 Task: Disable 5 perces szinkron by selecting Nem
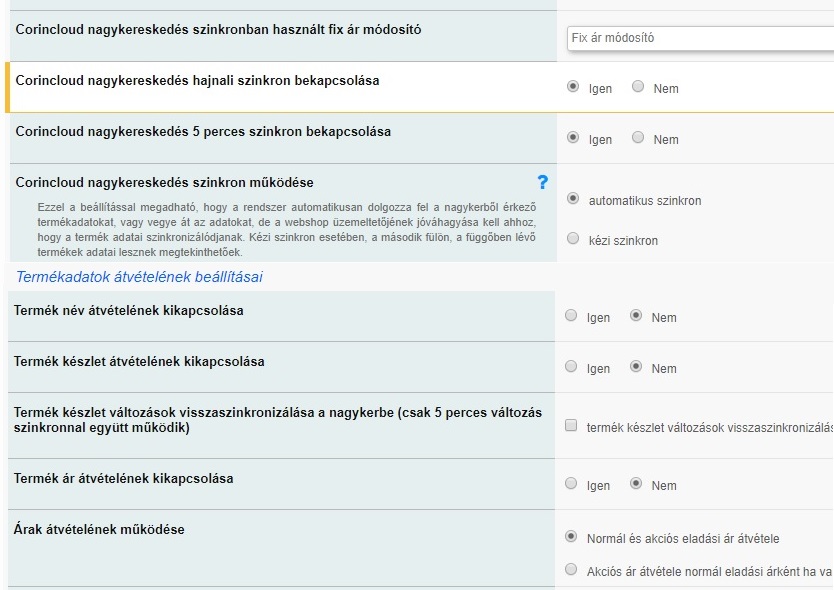click(637, 139)
